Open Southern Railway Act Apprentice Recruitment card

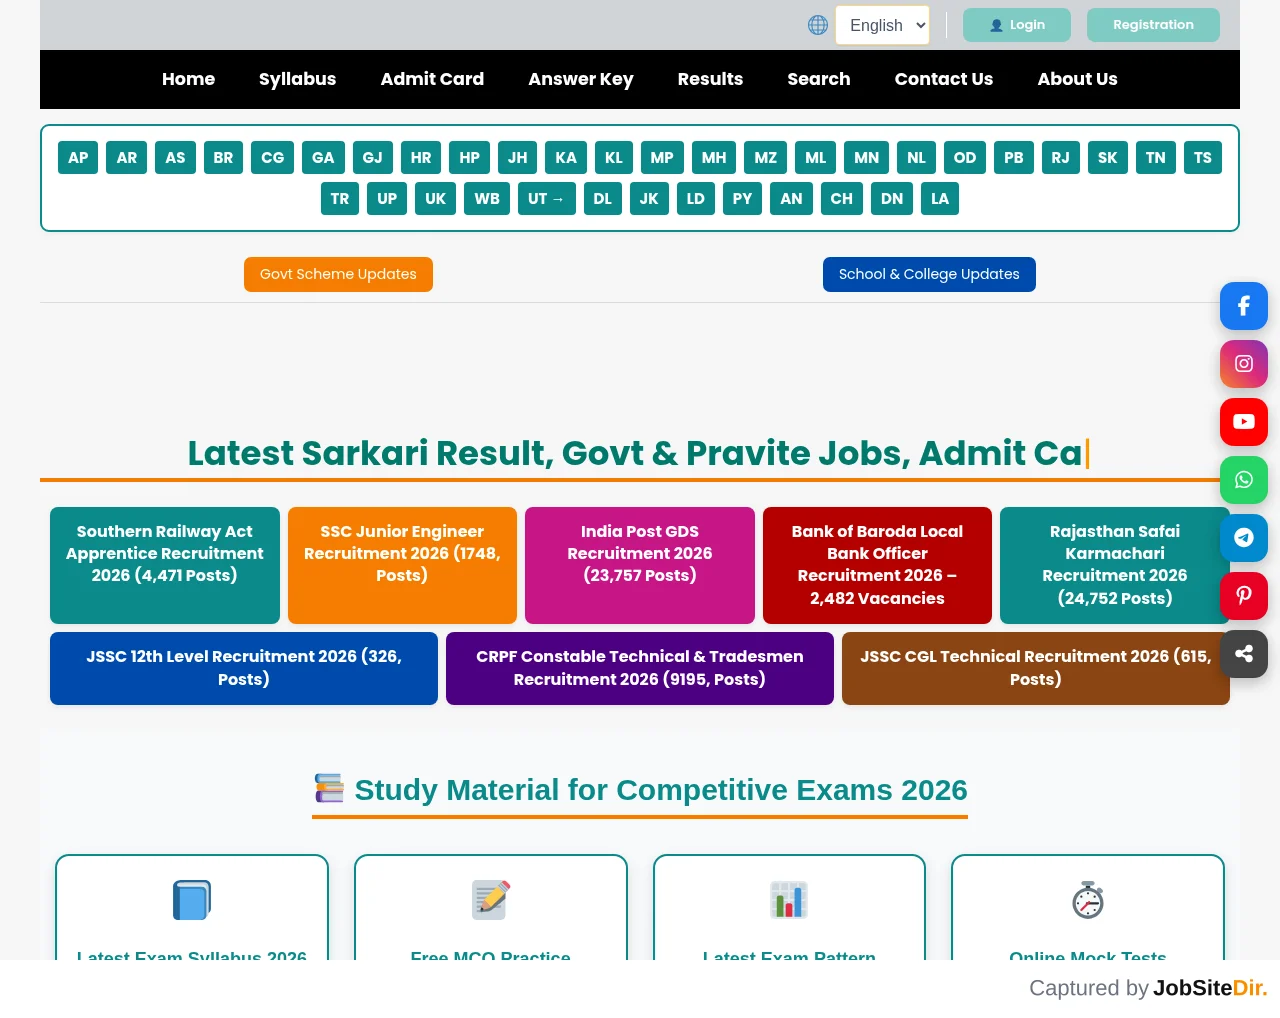point(165,565)
